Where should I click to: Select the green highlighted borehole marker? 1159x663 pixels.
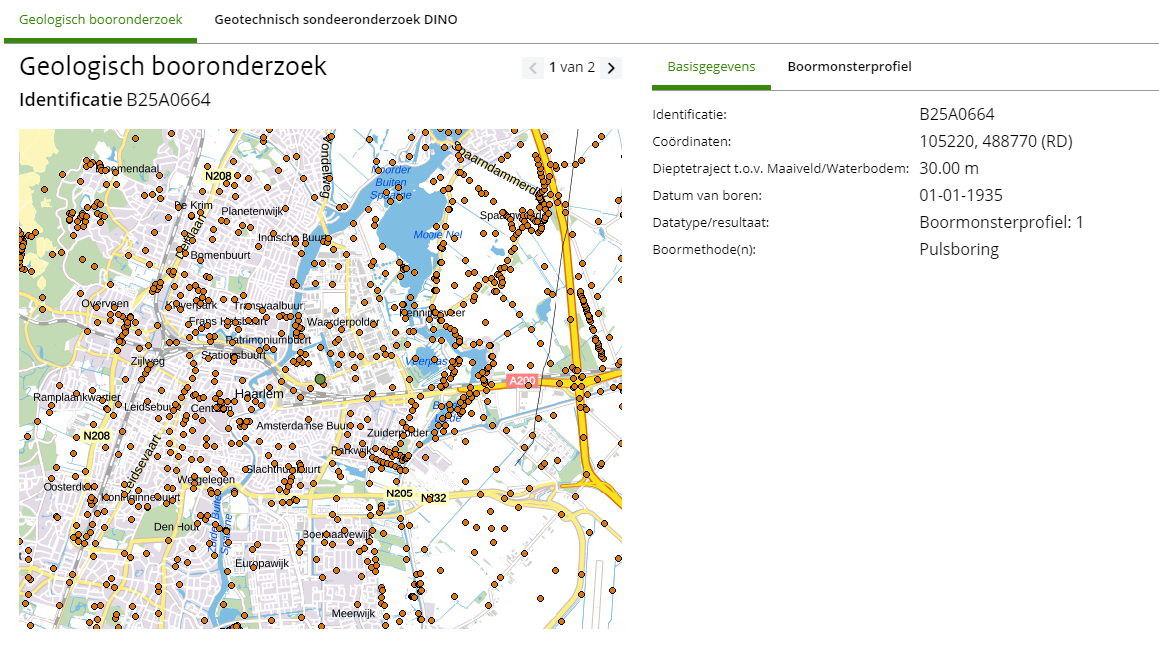point(320,380)
